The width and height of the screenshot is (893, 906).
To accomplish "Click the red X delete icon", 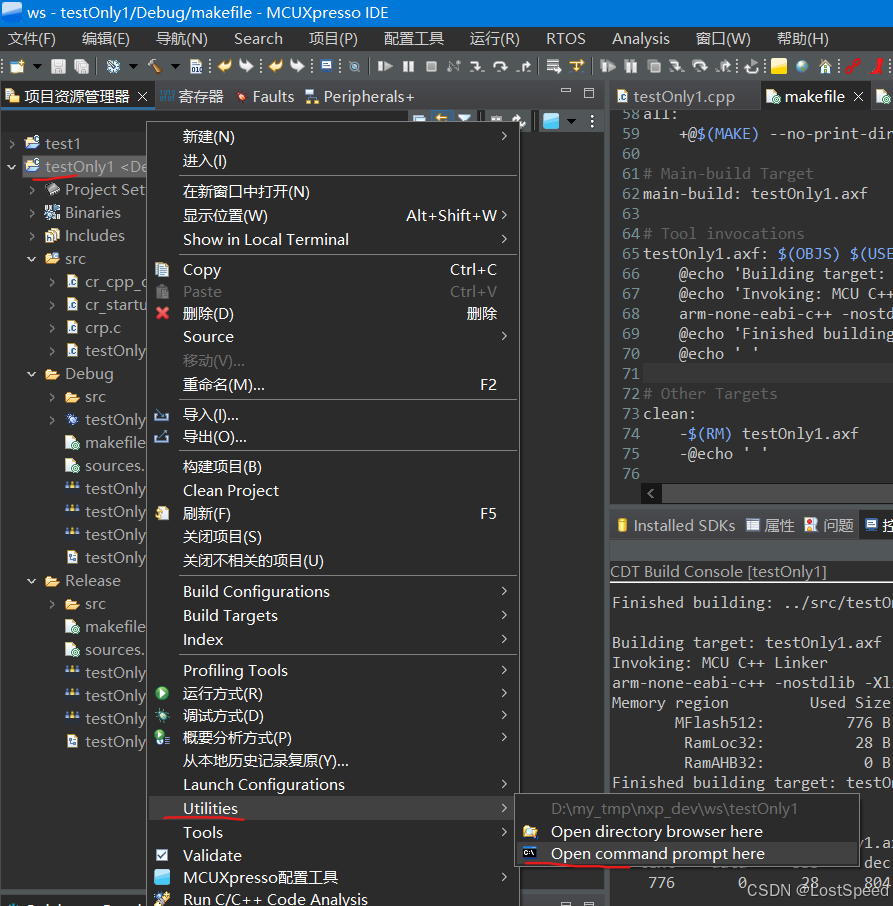I will click(x=163, y=313).
